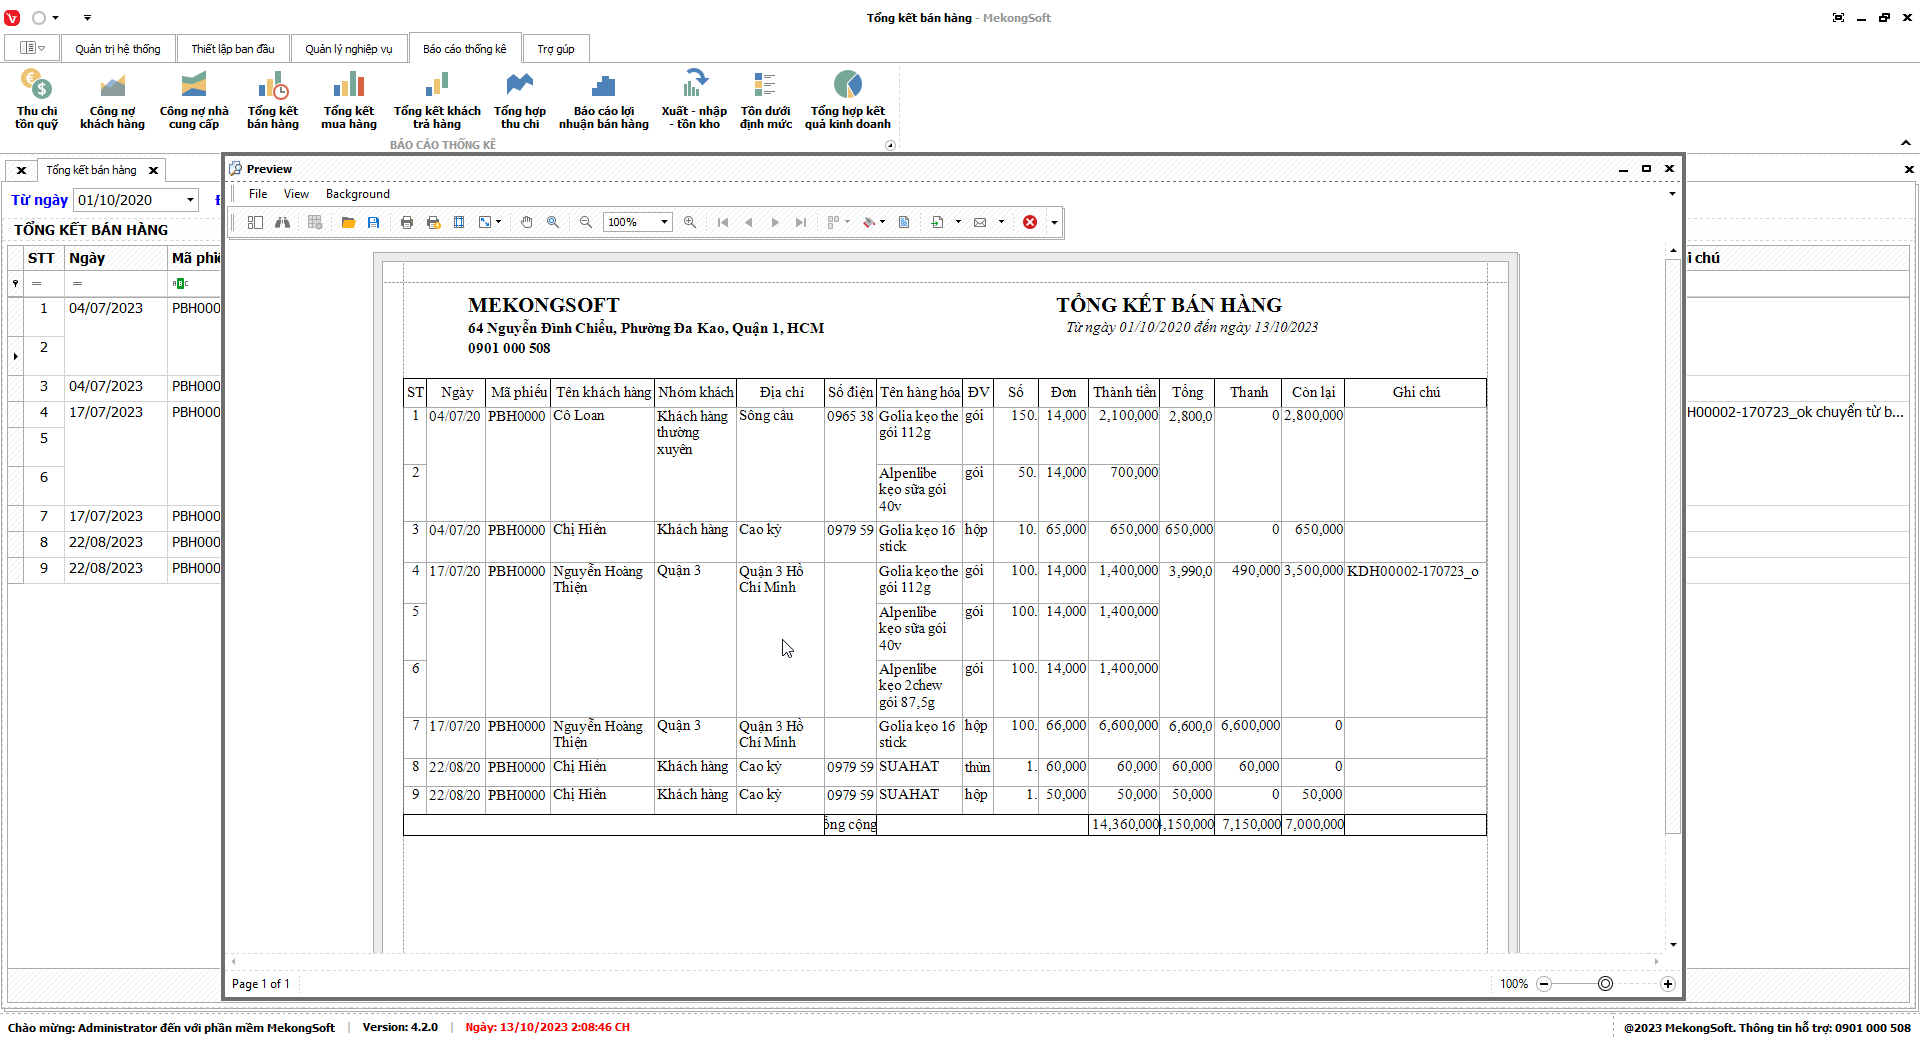Switch to the Quản lý nghiệp vụ tab
The image size is (1920, 1039).
[x=348, y=49]
